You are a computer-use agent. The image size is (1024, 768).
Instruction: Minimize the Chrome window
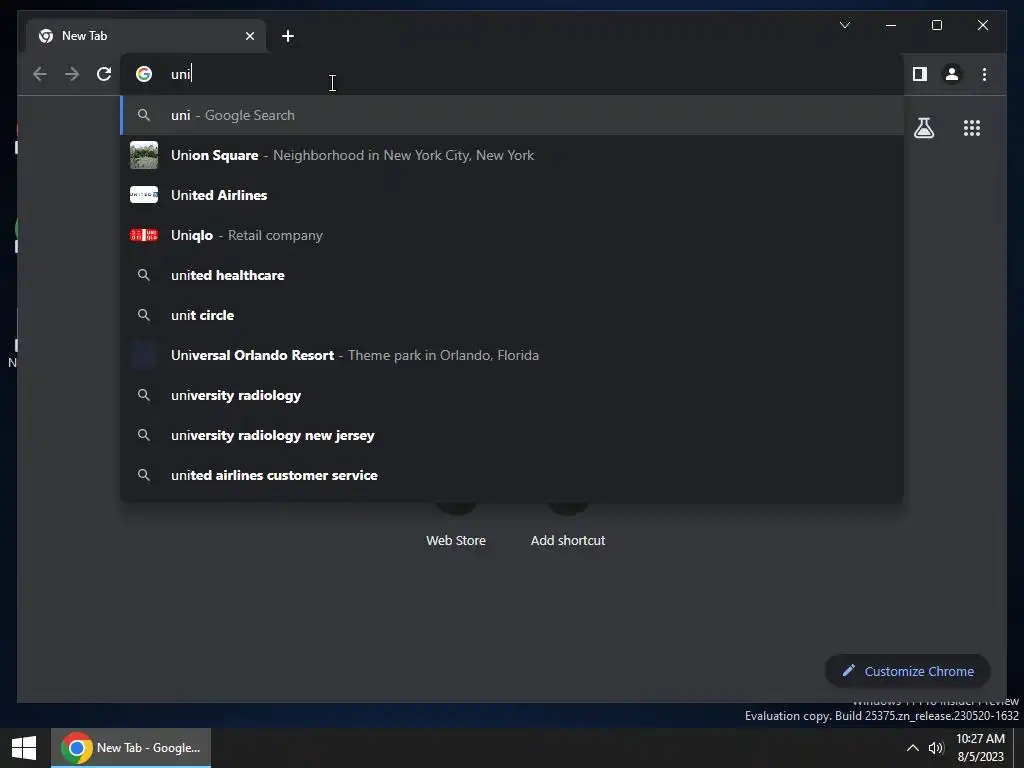tap(891, 25)
